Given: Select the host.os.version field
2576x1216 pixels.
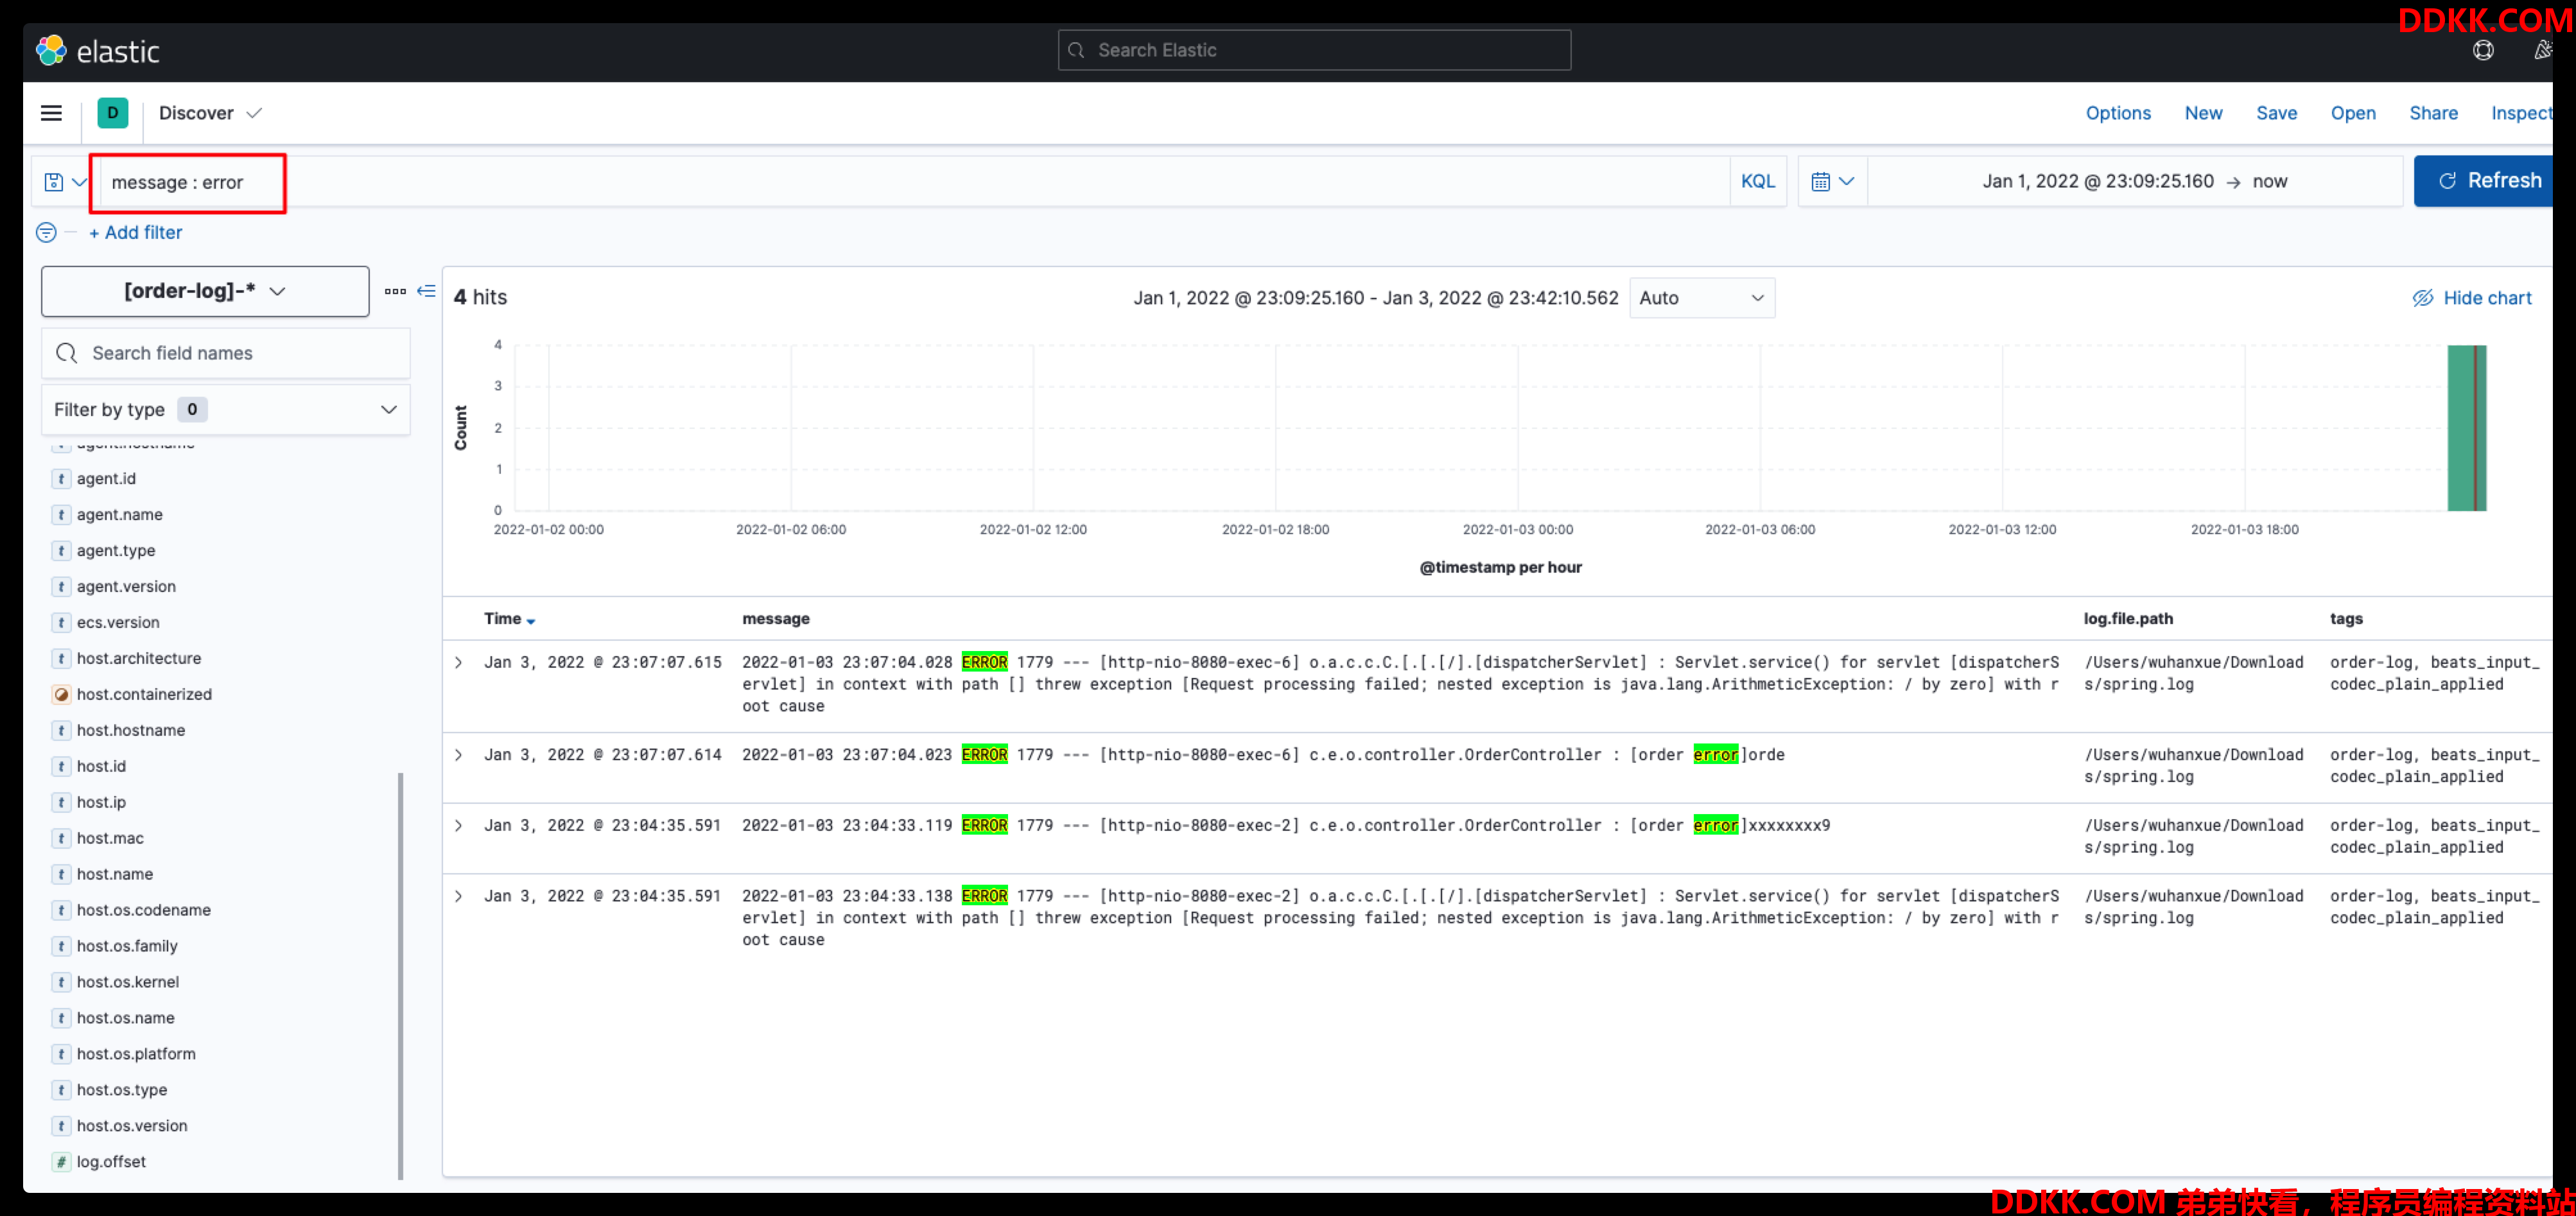Looking at the screenshot, I should point(132,1126).
